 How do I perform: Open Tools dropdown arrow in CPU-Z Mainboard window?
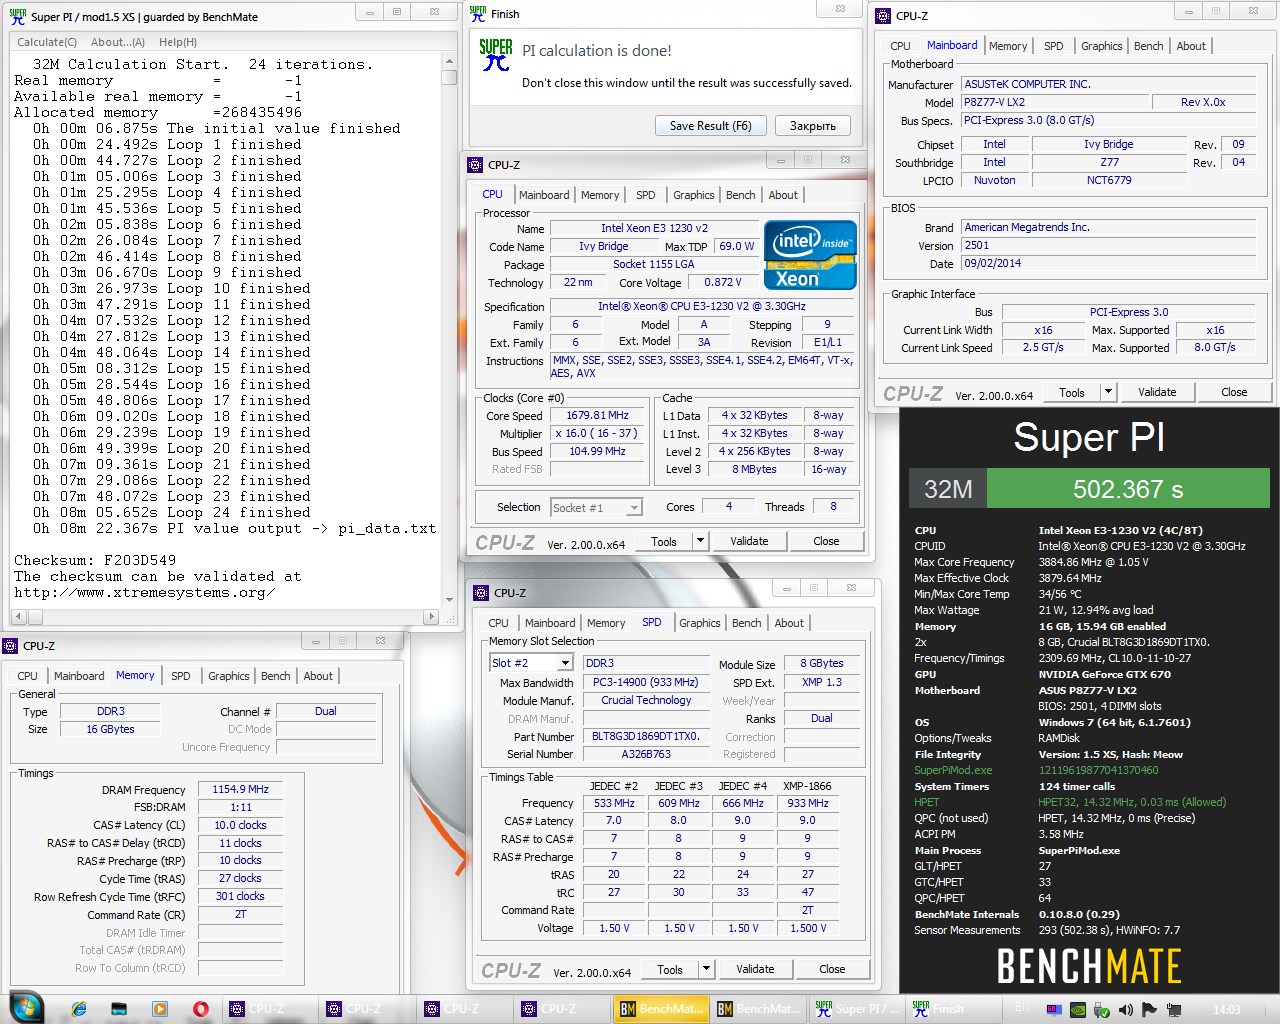1108,392
